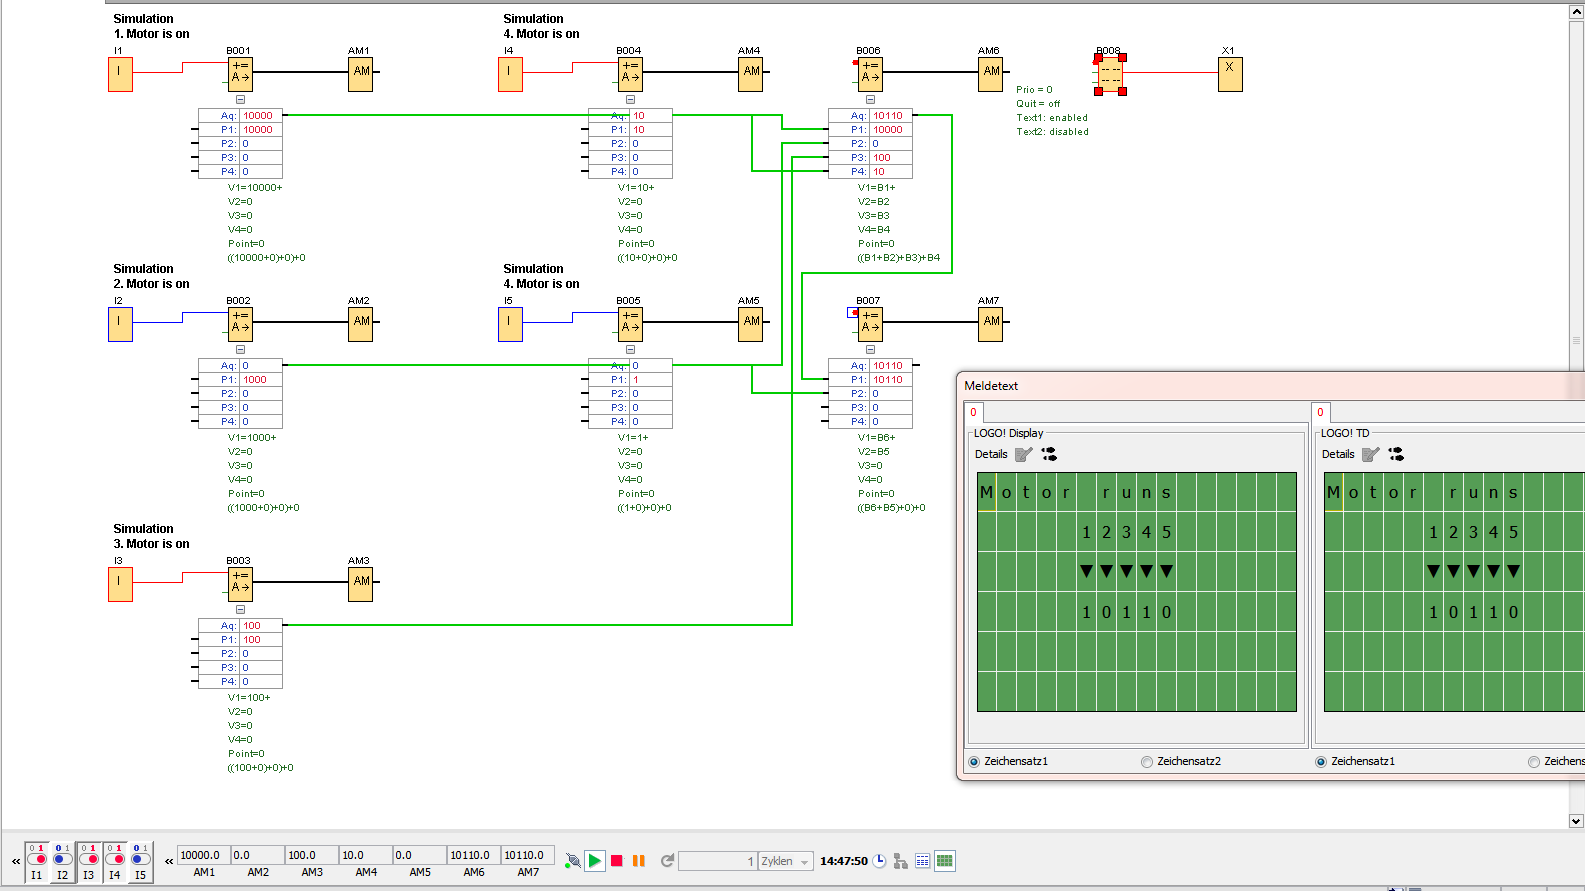The height and width of the screenshot is (891, 1585).
Task: Click the footsteps icon in LOGO! TD panel
Action: pos(1396,454)
